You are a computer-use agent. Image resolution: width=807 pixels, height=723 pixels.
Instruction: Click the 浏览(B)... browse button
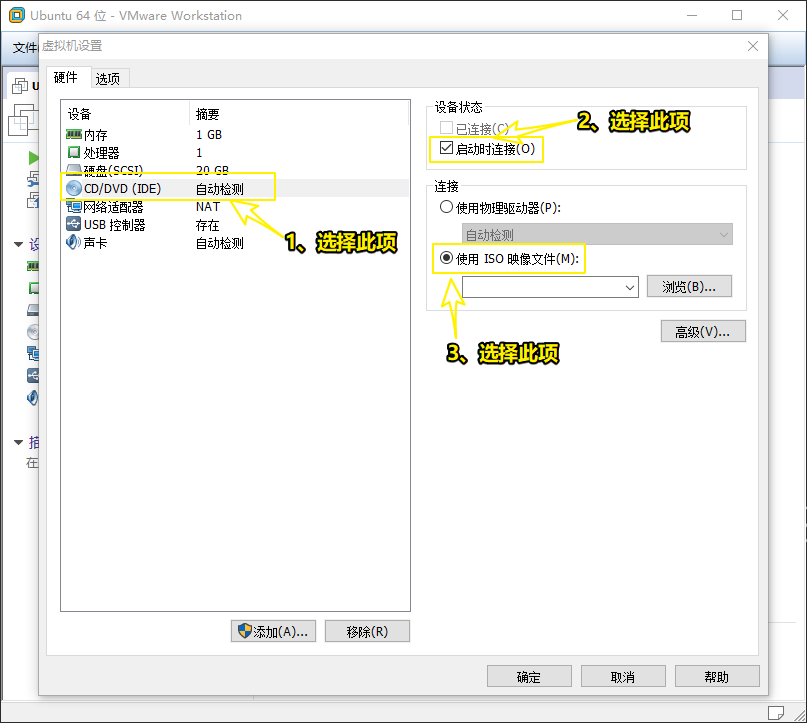689,287
